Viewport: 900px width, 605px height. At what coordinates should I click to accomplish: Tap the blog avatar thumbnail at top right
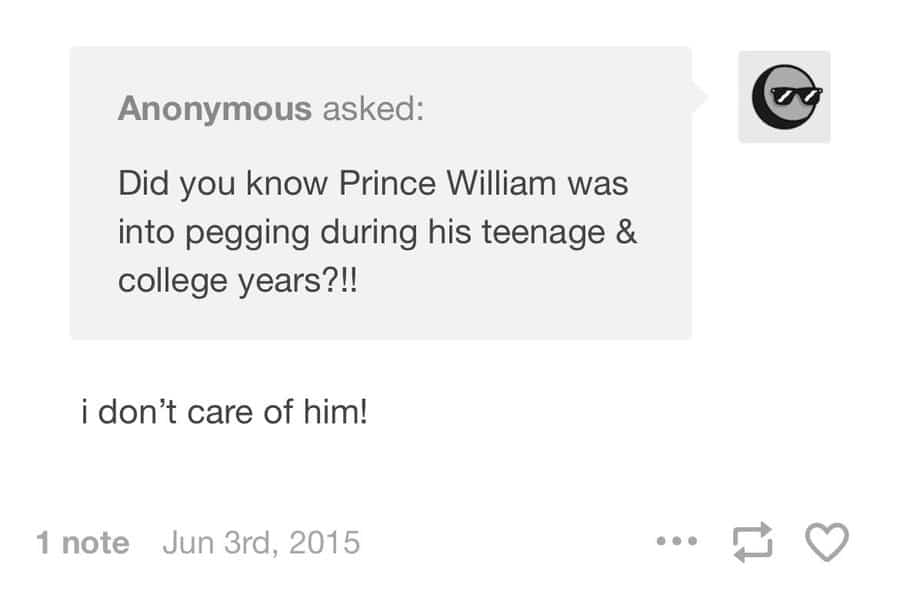point(784,96)
